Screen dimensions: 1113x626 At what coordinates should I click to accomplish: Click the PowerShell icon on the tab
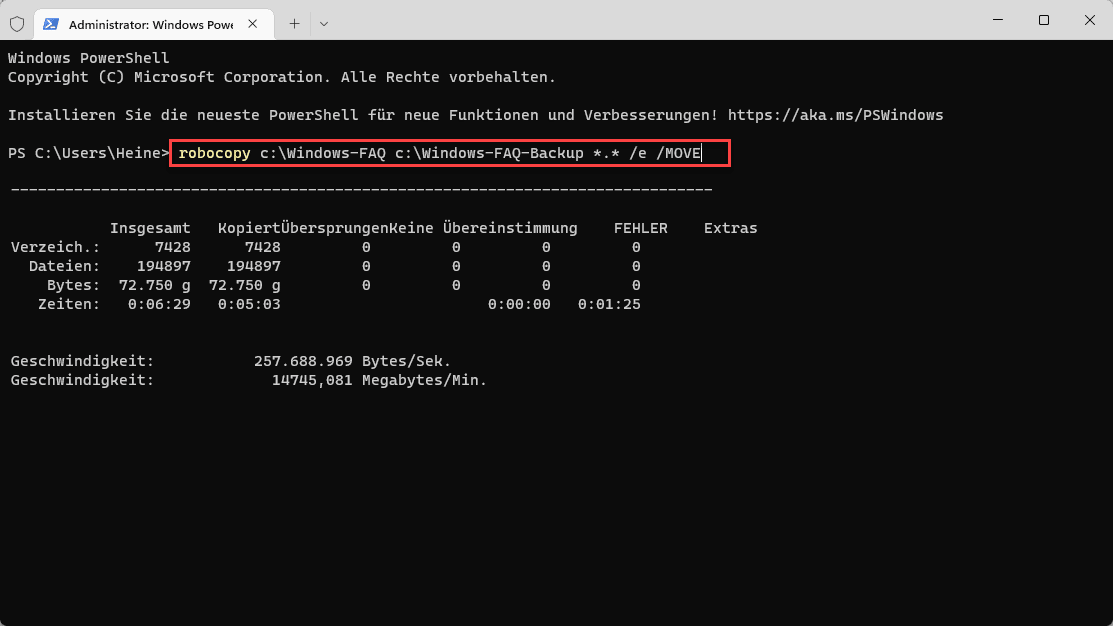pyautogui.click(x=50, y=24)
